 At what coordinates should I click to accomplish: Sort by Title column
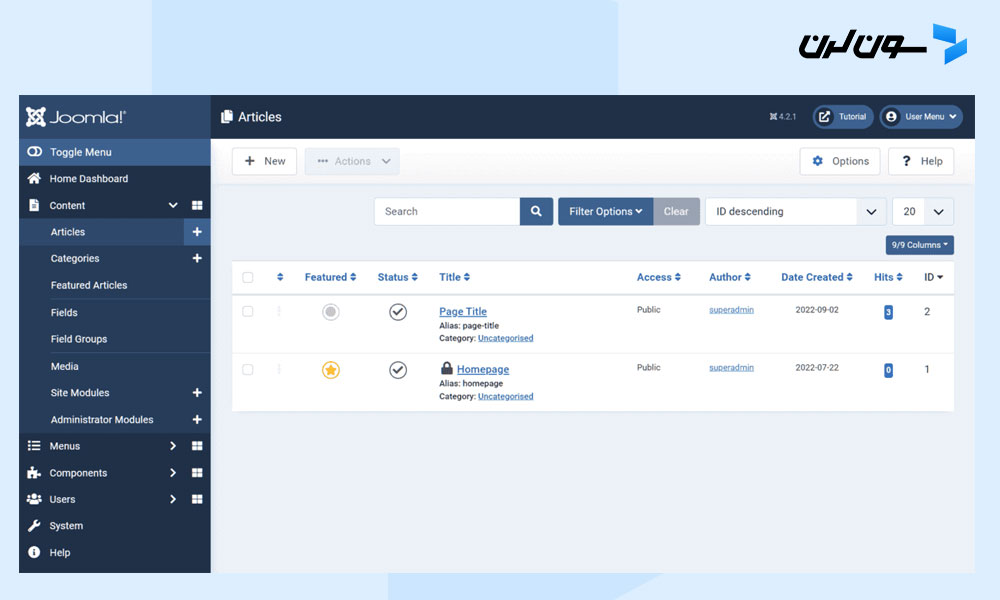click(454, 277)
